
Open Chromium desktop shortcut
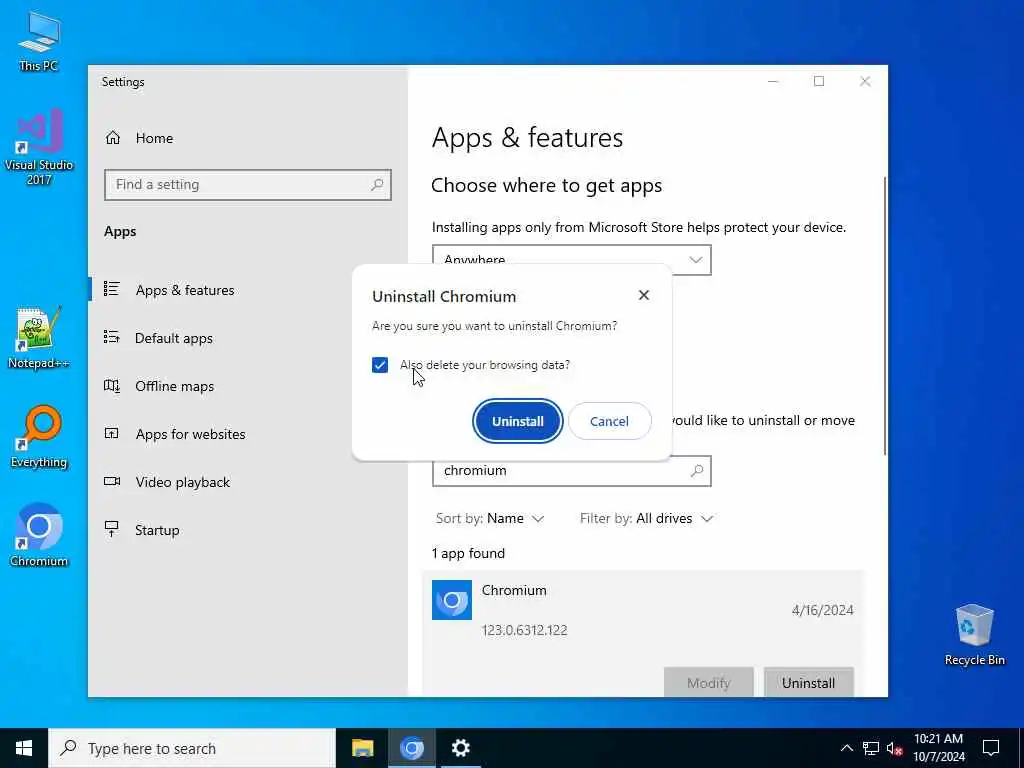click(39, 536)
